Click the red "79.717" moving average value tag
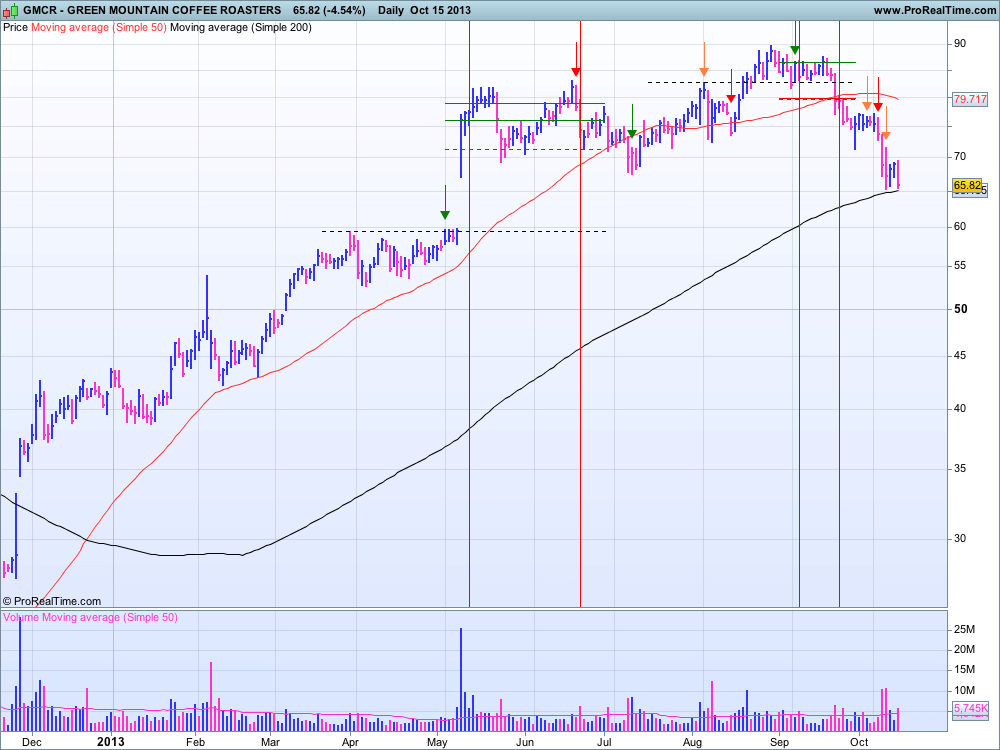 970,99
